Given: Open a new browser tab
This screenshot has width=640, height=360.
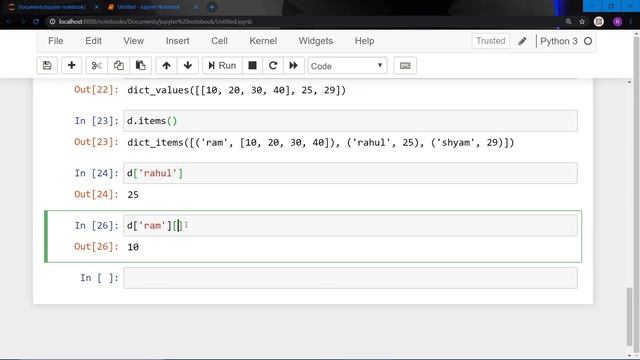Looking at the screenshot, I should [x=212, y=7].
